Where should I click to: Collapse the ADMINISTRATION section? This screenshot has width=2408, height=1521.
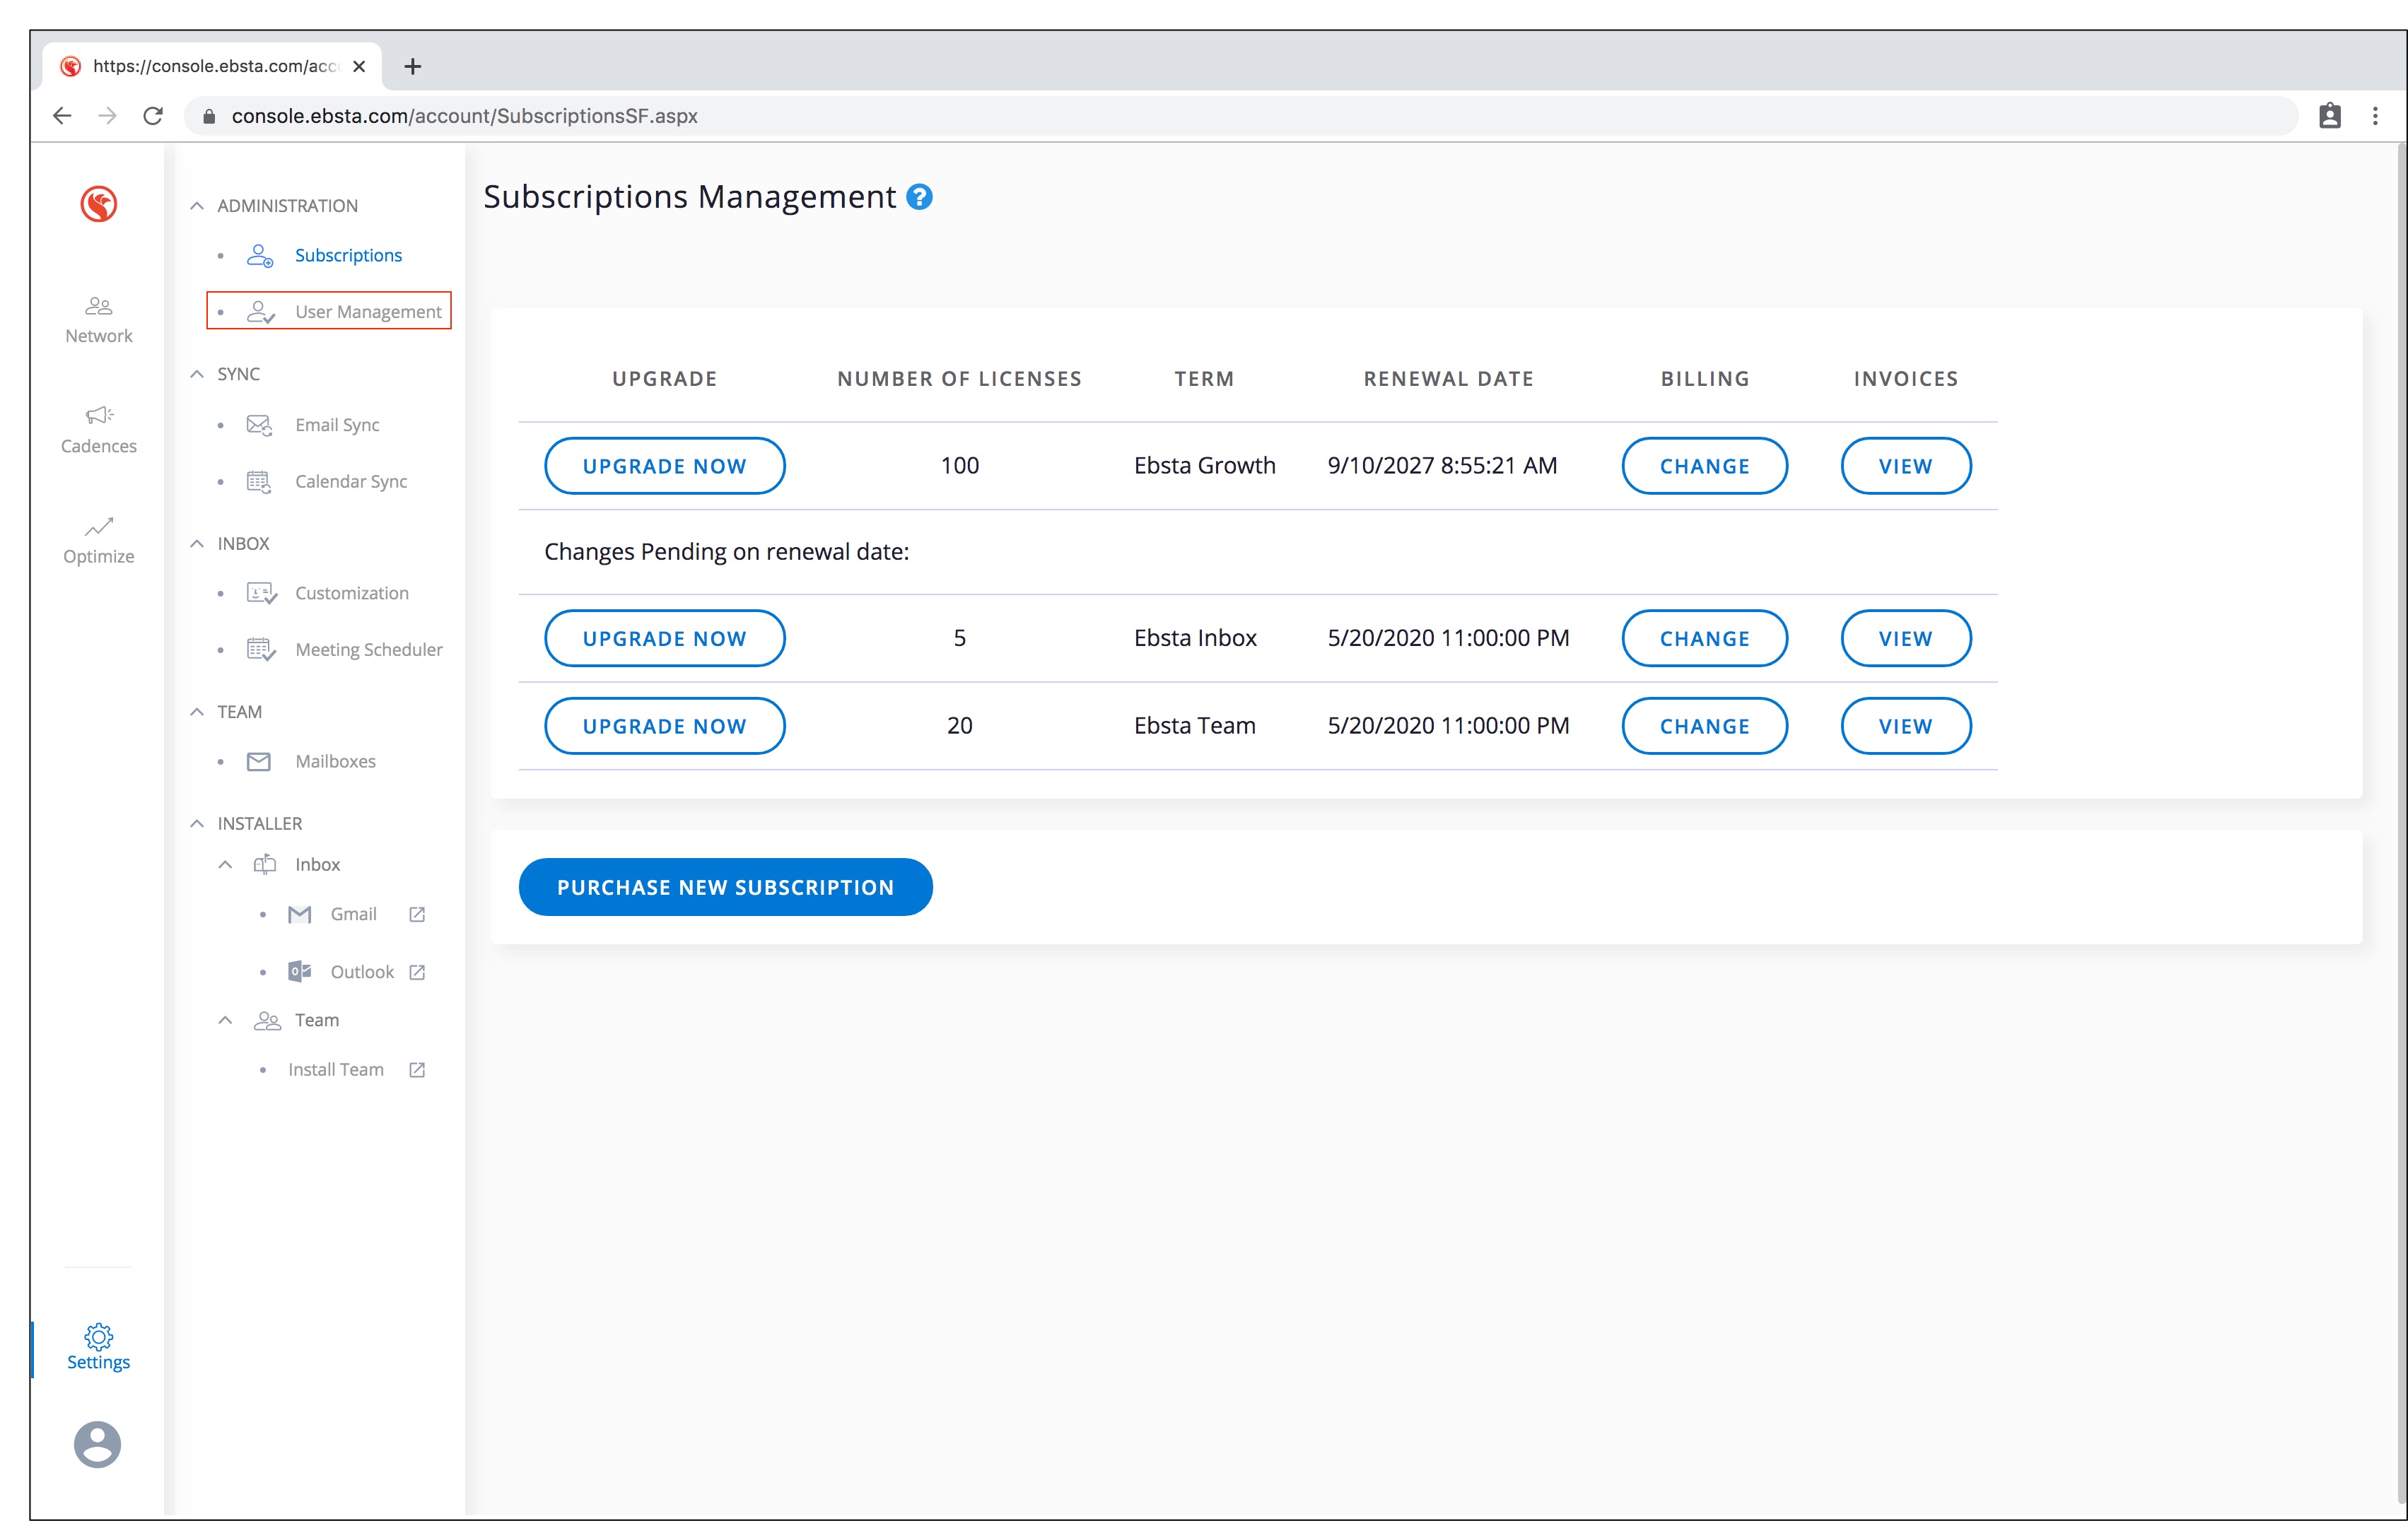pyautogui.click(x=197, y=206)
